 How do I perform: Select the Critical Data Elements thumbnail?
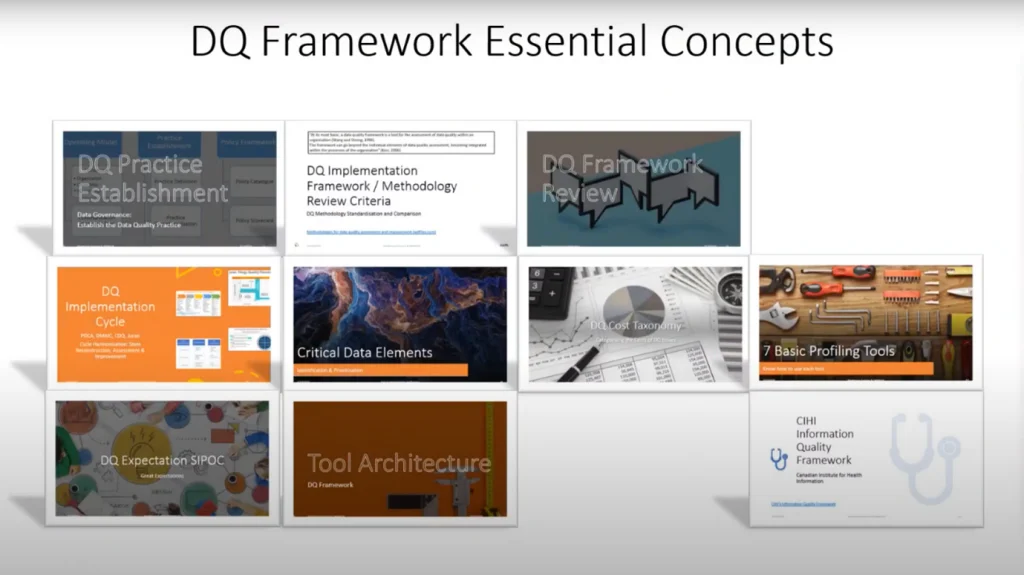pyautogui.click(x=400, y=323)
